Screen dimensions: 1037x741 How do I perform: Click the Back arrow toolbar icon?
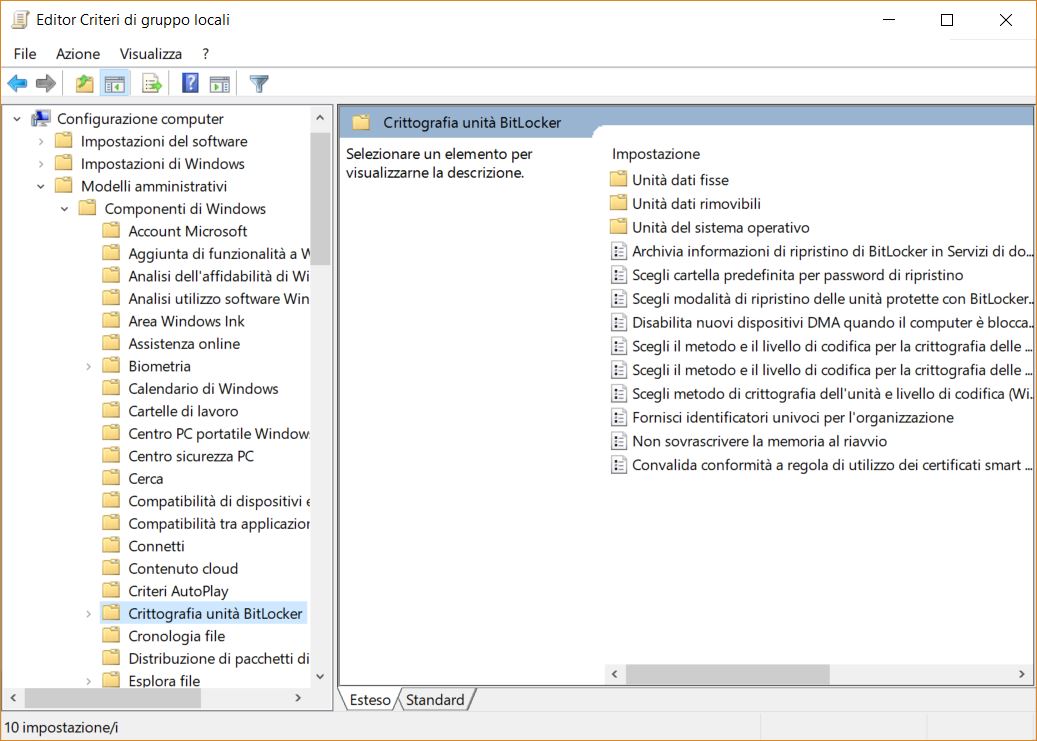coord(17,83)
